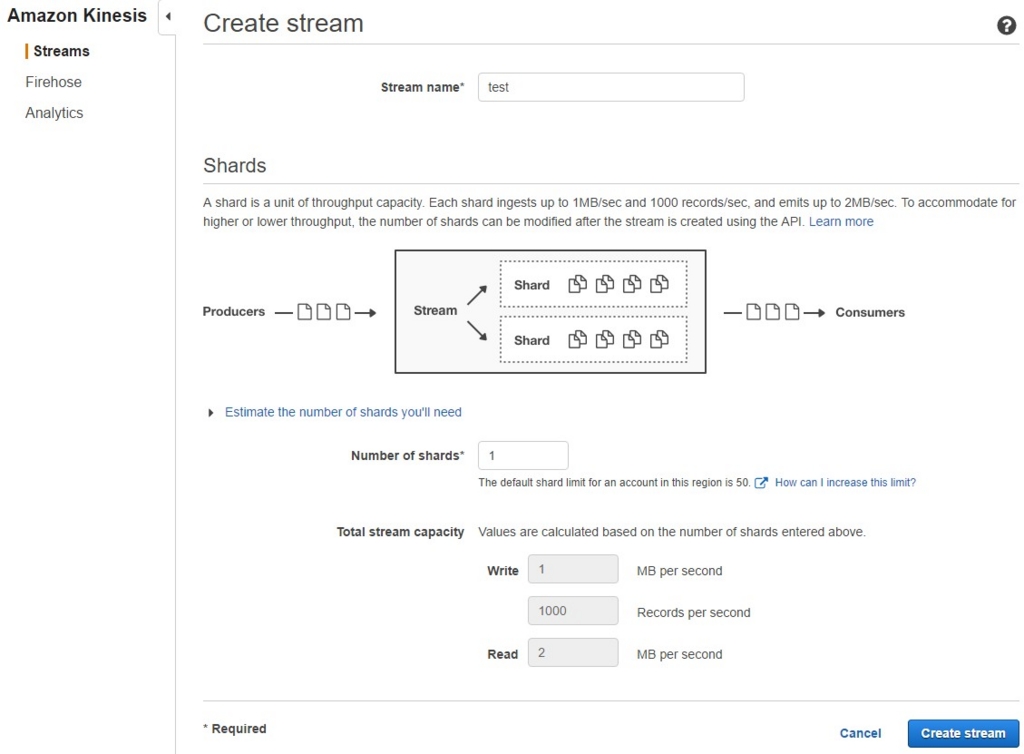1024x754 pixels.
Task: Follow the Learn more link about shards
Action: coord(840,221)
